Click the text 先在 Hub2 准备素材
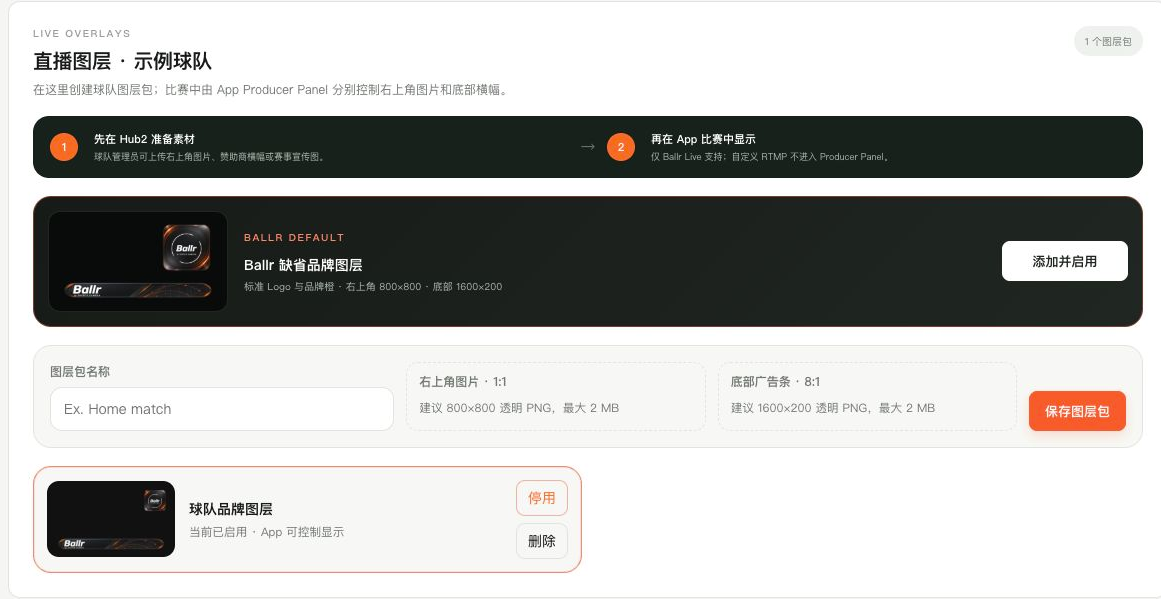Screen dimensions: 1161x599 point(144,139)
